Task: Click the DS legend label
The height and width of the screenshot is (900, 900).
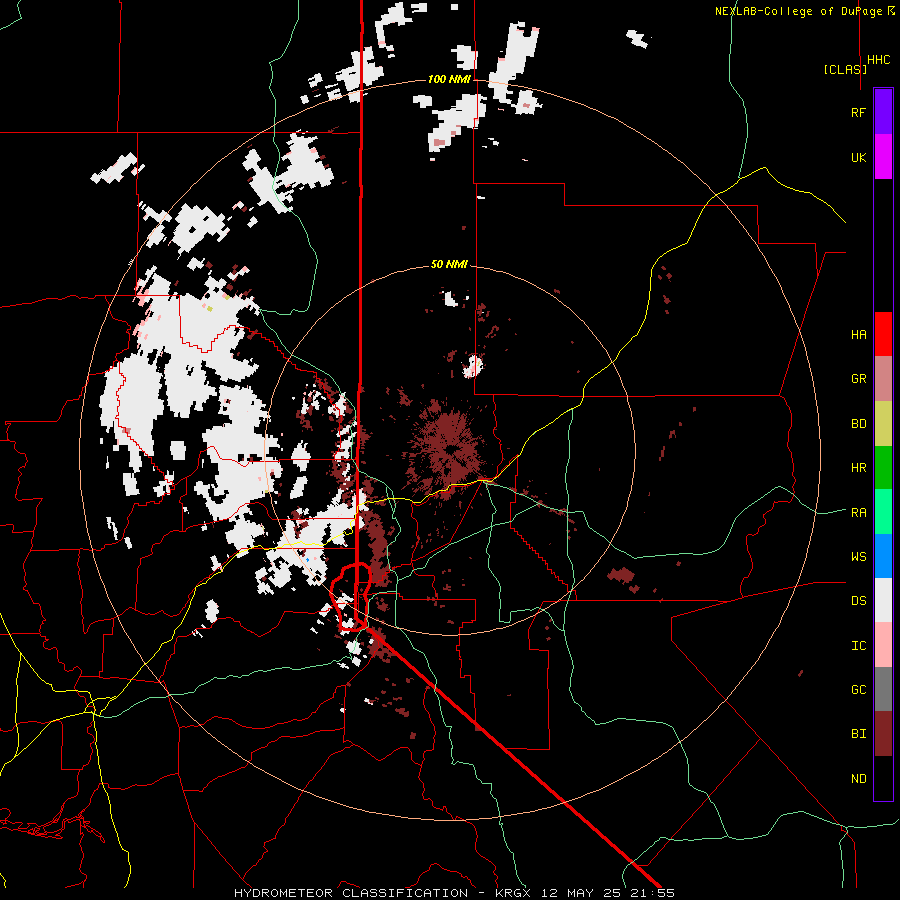Action: click(x=858, y=601)
